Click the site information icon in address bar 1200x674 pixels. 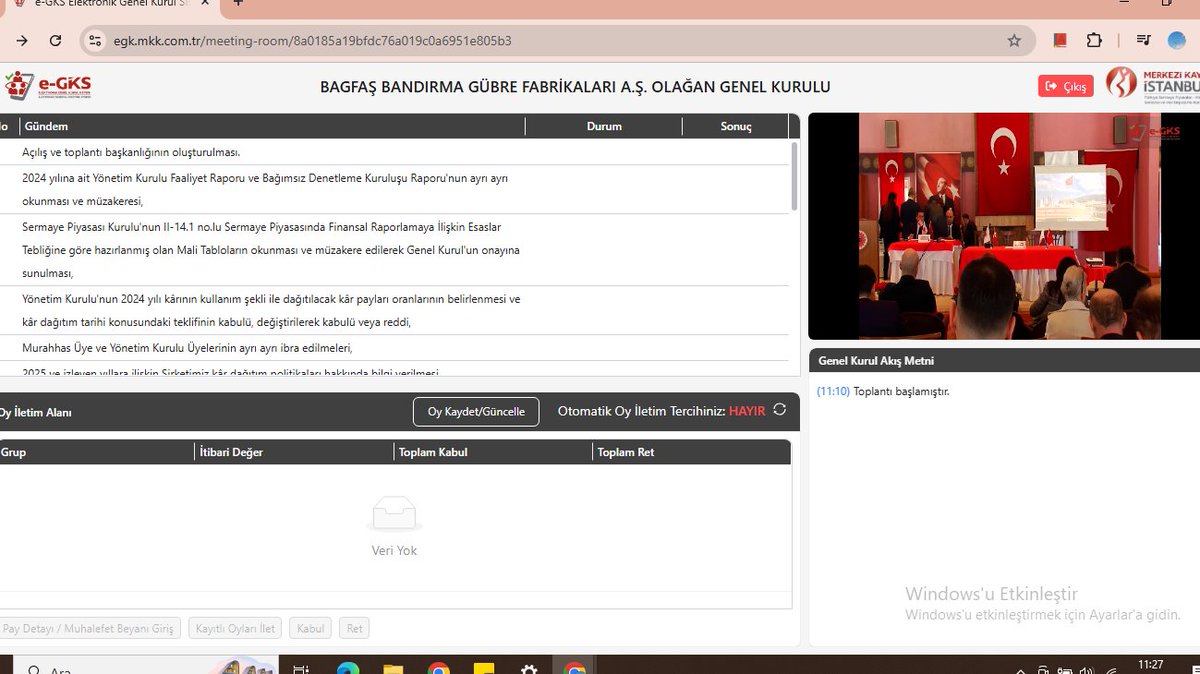click(x=95, y=41)
